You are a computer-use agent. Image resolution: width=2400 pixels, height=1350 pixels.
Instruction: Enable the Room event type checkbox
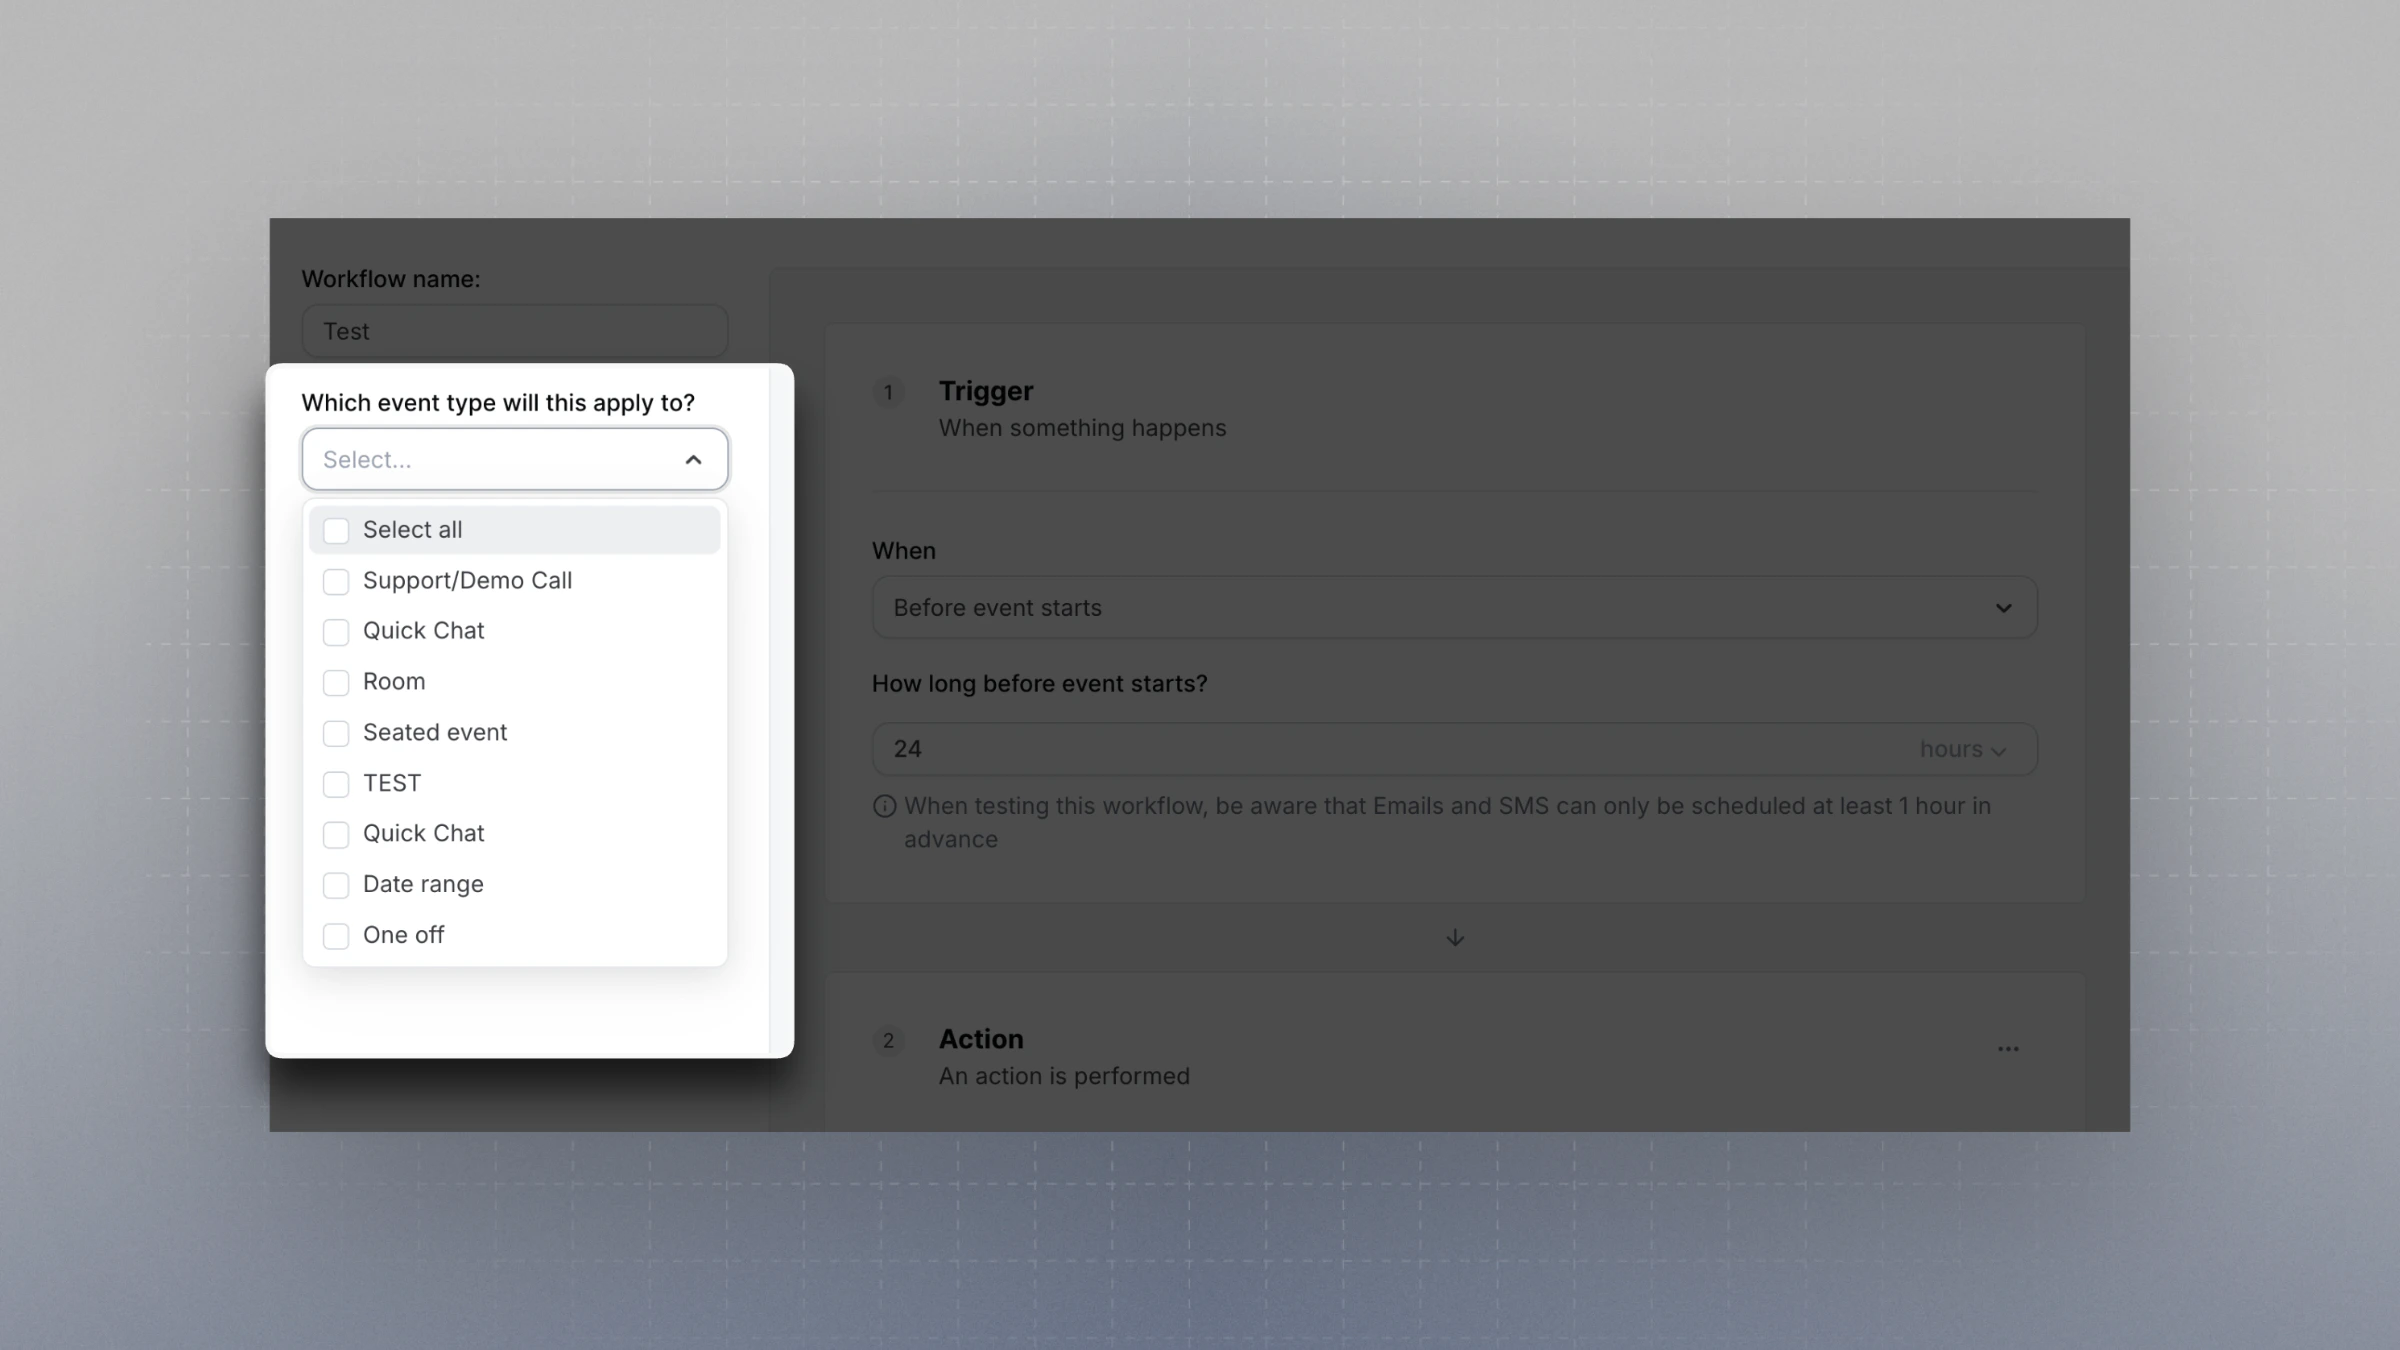[336, 682]
